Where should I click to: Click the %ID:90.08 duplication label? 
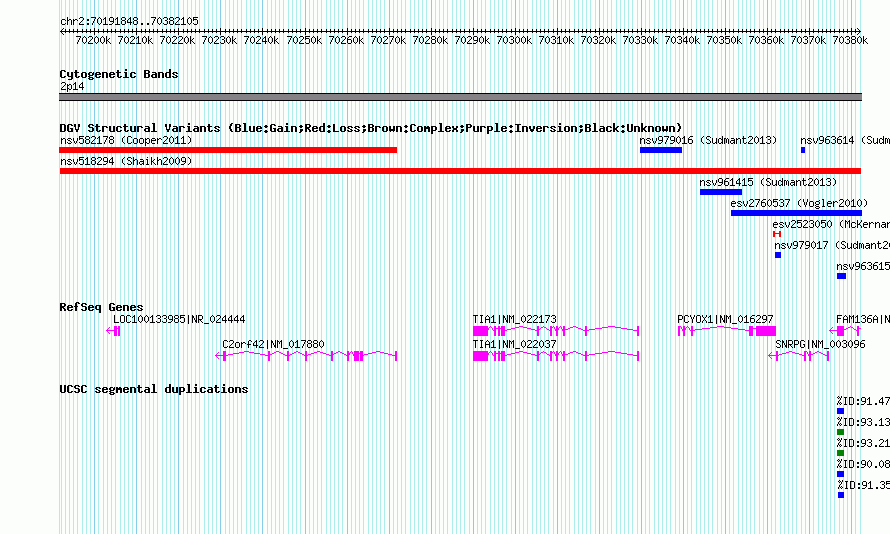pos(863,464)
